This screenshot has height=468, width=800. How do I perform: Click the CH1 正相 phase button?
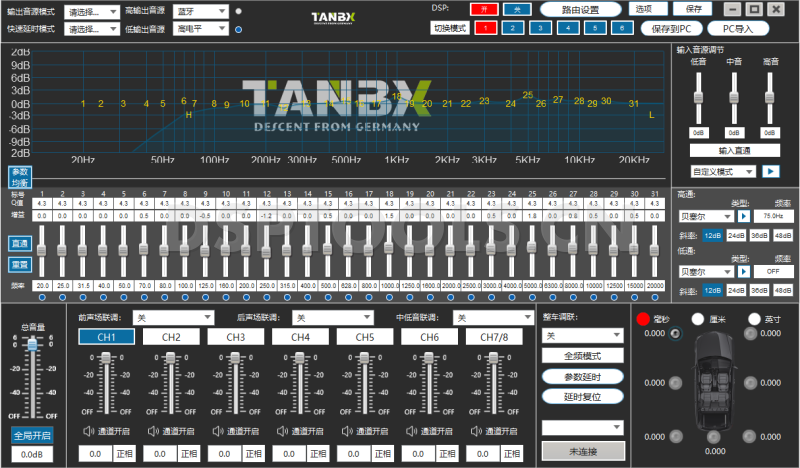point(124,453)
